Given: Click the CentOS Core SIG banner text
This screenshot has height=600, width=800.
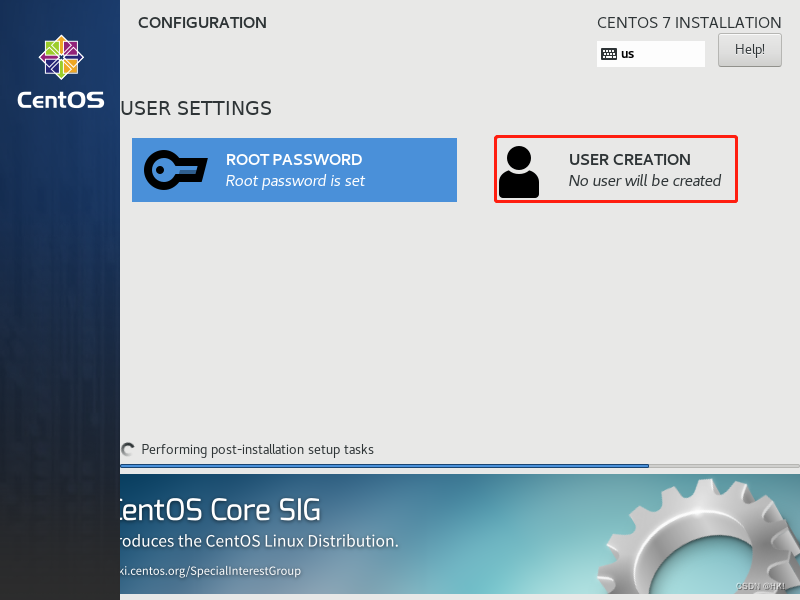Looking at the screenshot, I should click(x=220, y=510).
